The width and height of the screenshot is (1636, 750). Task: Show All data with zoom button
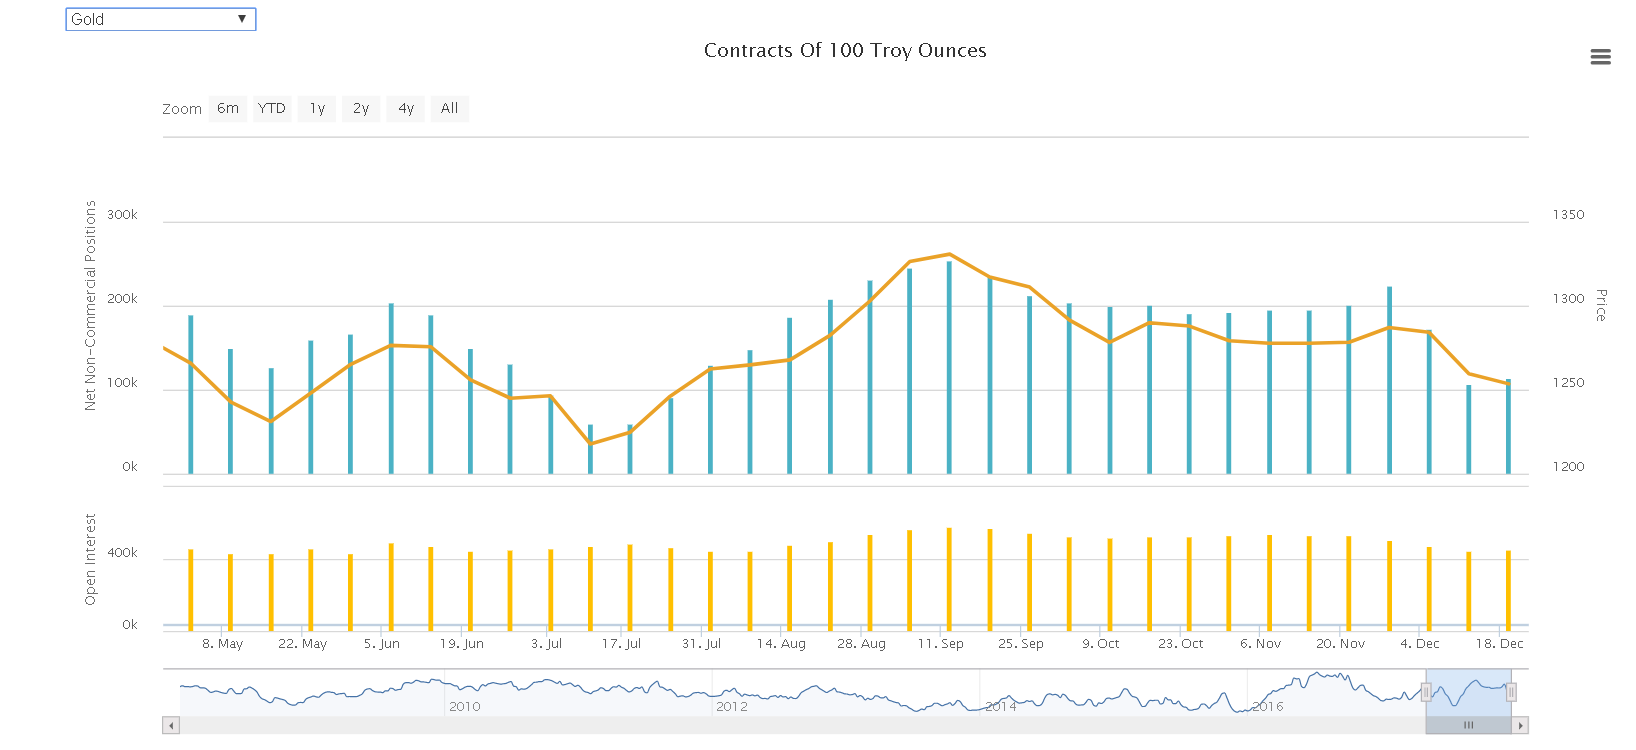coord(450,108)
